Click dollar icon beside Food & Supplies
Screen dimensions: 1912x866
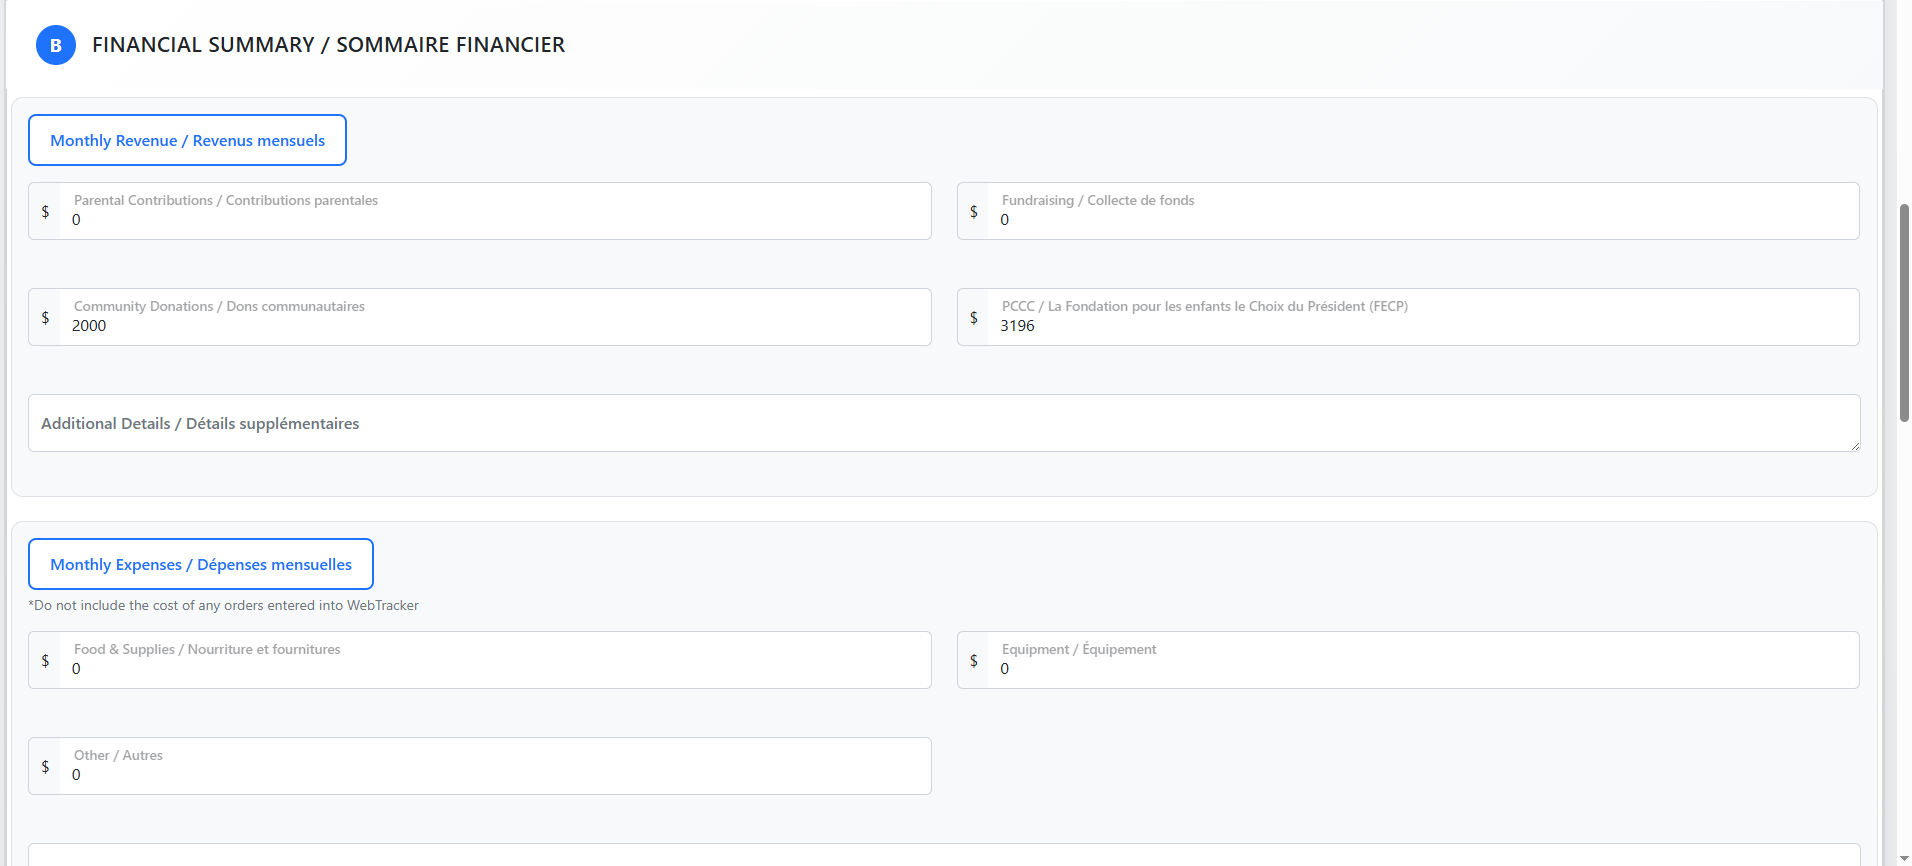tap(45, 660)
